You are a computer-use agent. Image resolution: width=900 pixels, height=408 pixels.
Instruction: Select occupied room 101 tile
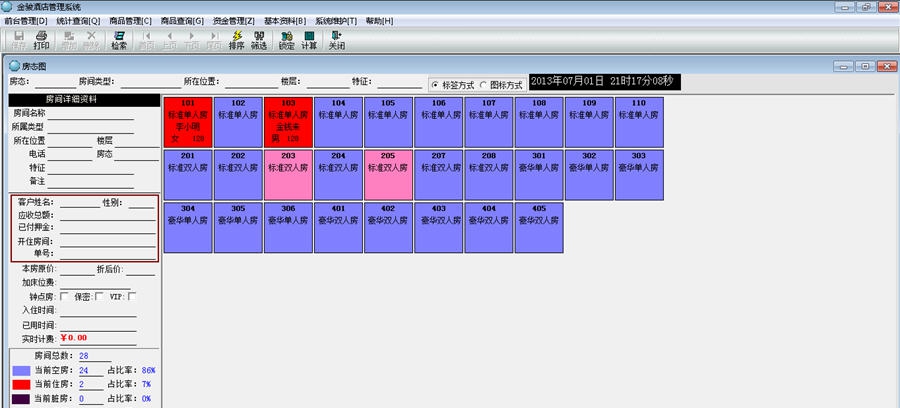tap(188, 122)
